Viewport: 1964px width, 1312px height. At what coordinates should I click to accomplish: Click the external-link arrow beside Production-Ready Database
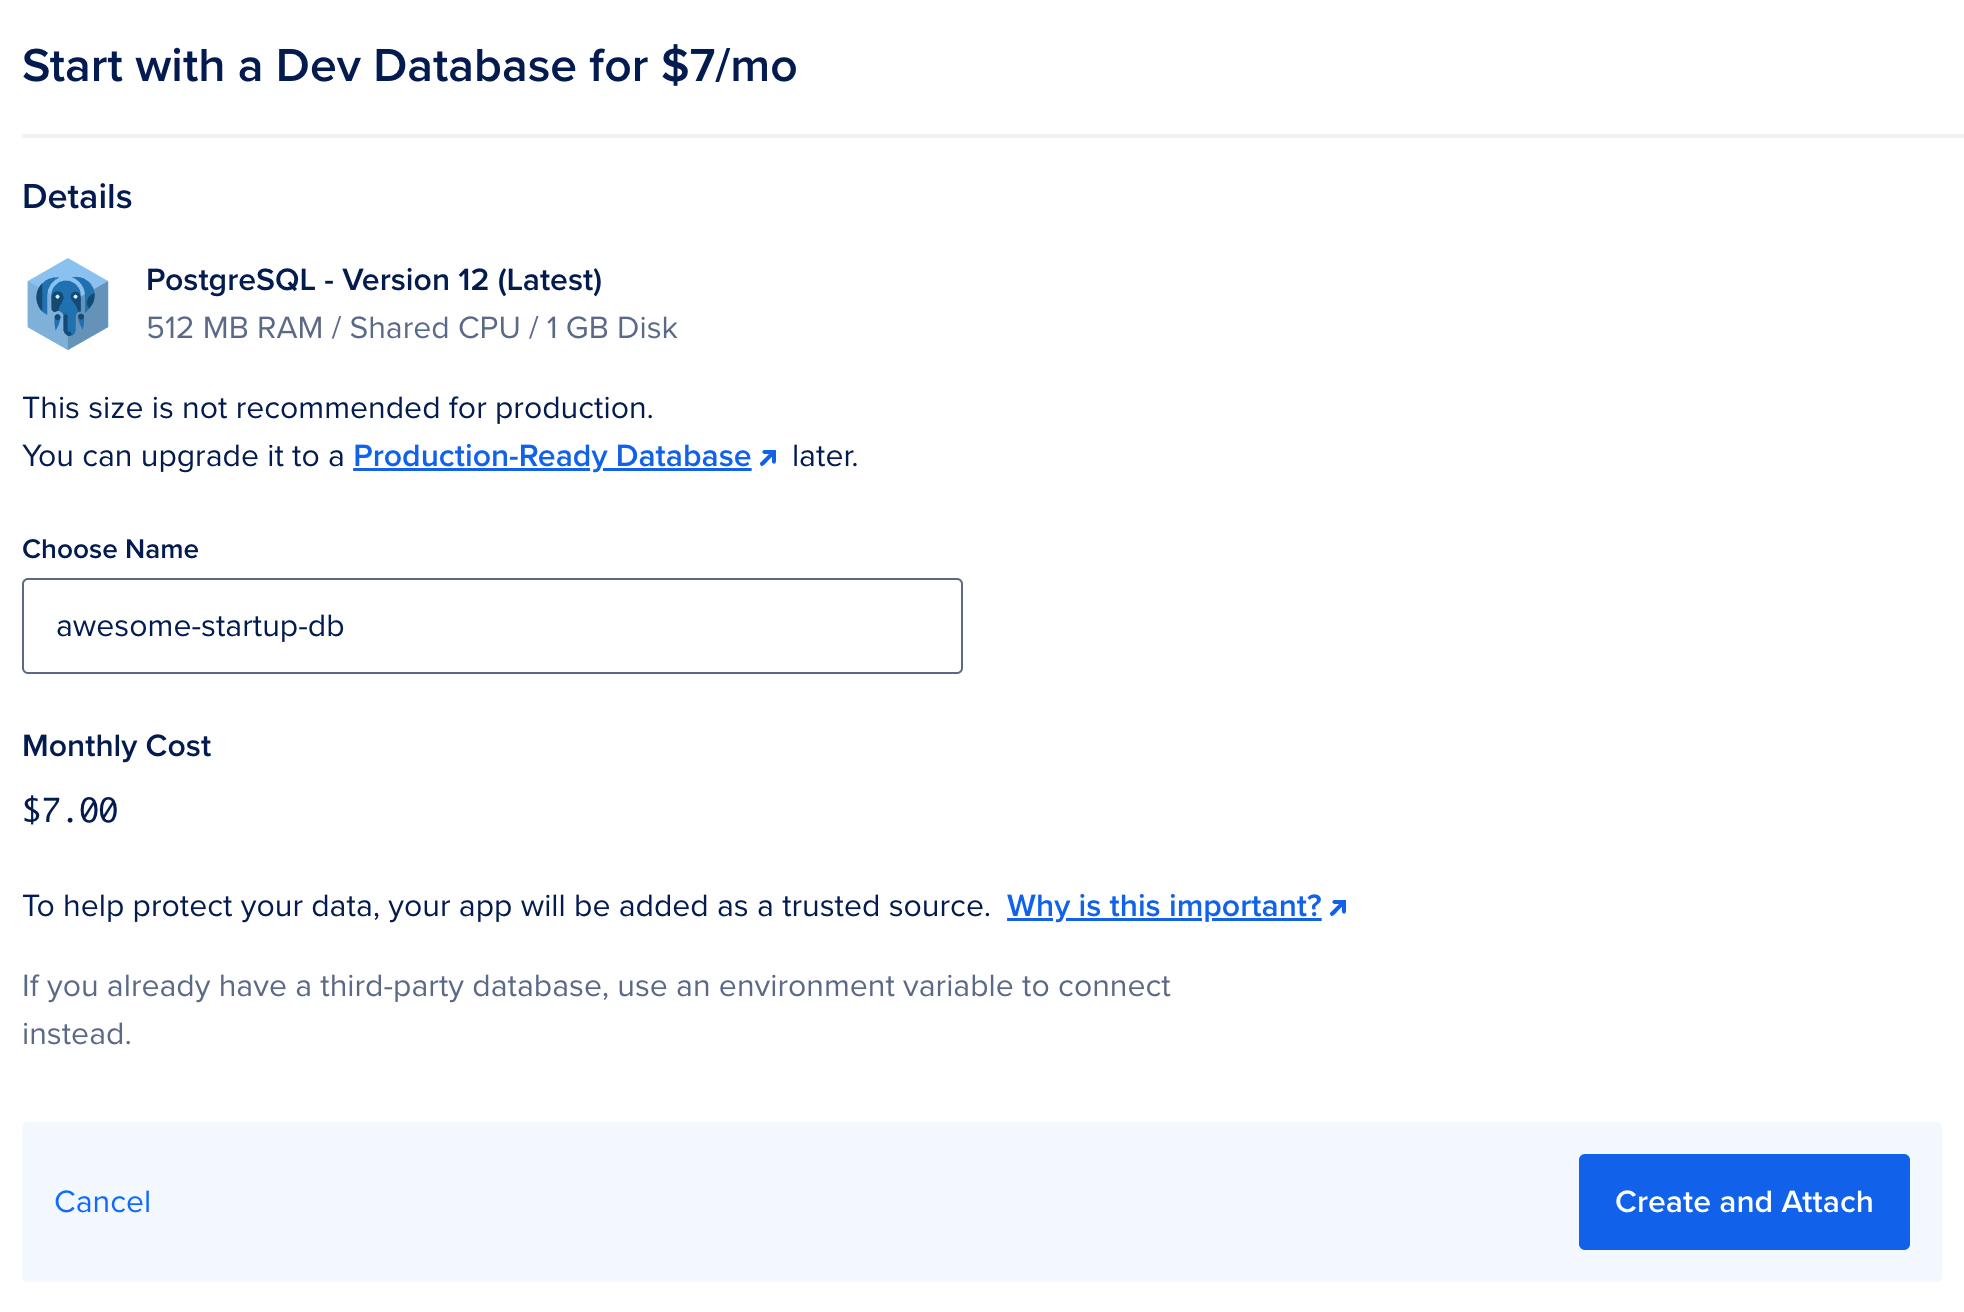tap(768, 458)
